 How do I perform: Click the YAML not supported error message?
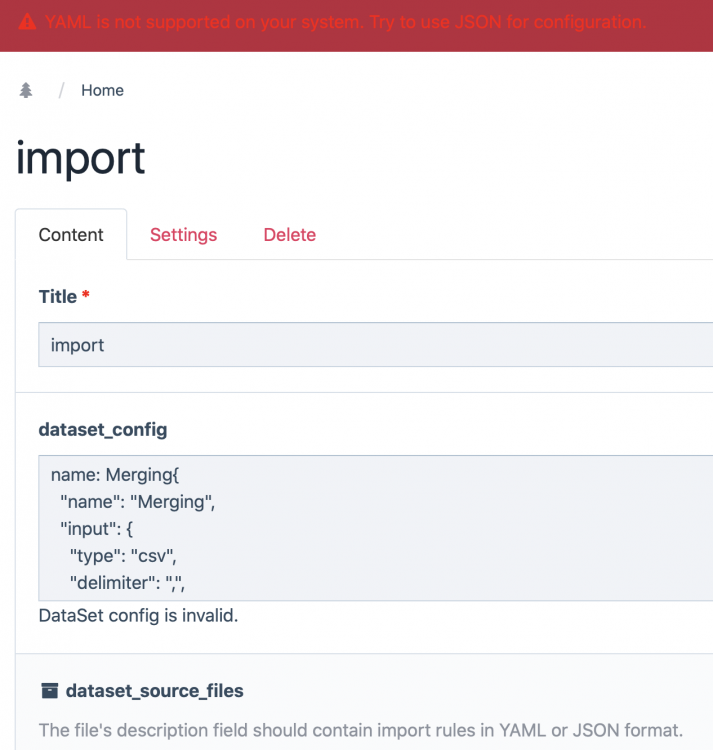click(x=345, y=21)
